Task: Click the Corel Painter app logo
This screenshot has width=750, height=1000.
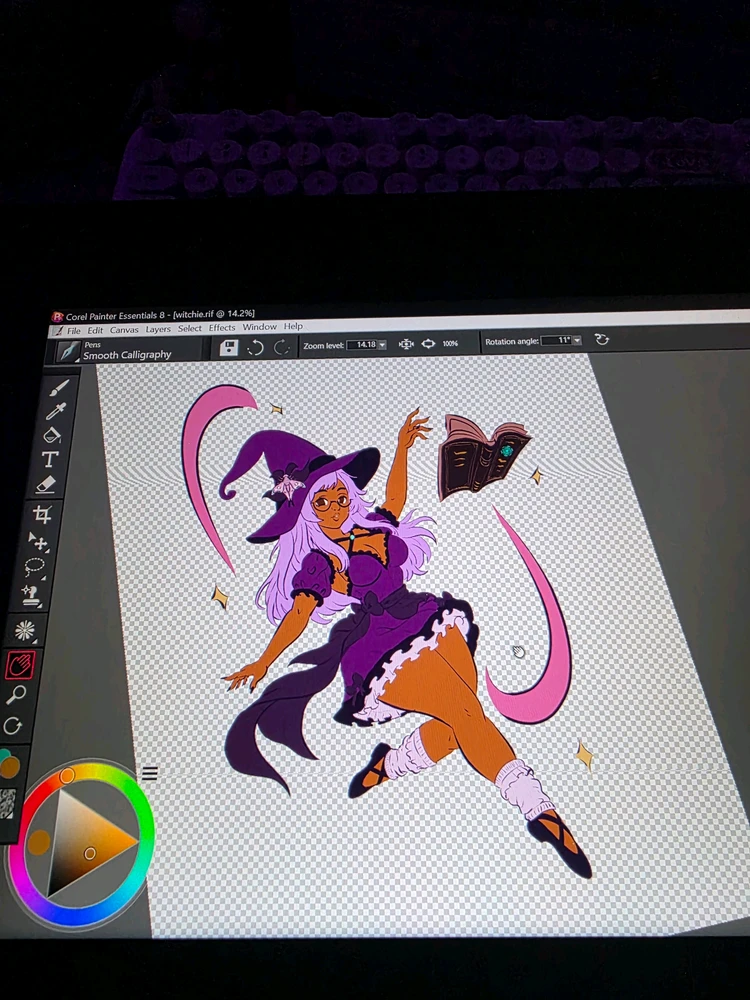Action: click(57, 317)
